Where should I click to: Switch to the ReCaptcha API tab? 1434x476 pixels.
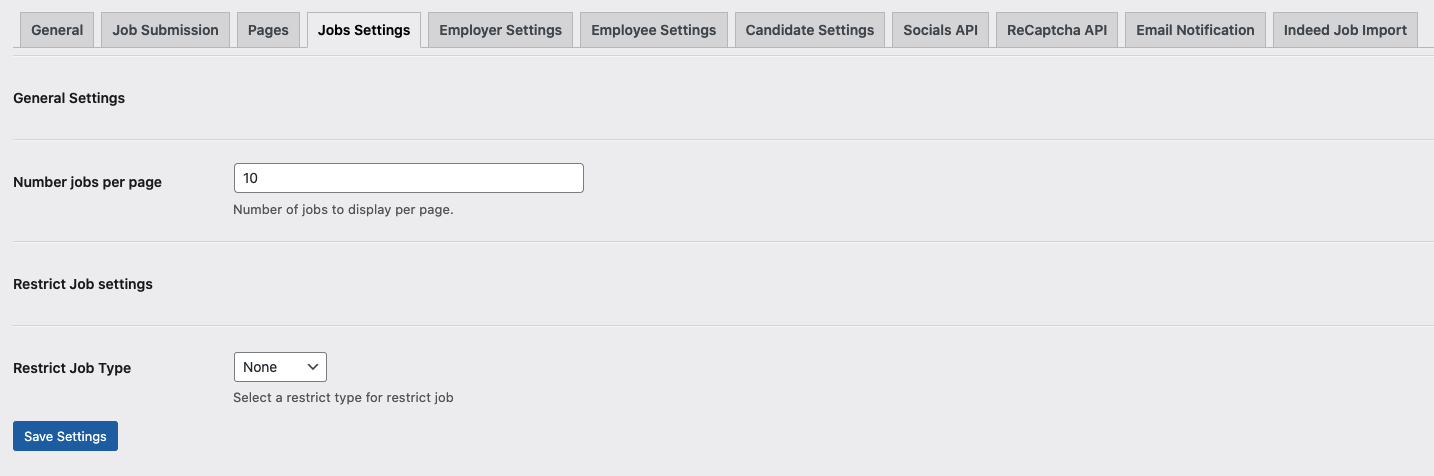(x=1057, y=30)
